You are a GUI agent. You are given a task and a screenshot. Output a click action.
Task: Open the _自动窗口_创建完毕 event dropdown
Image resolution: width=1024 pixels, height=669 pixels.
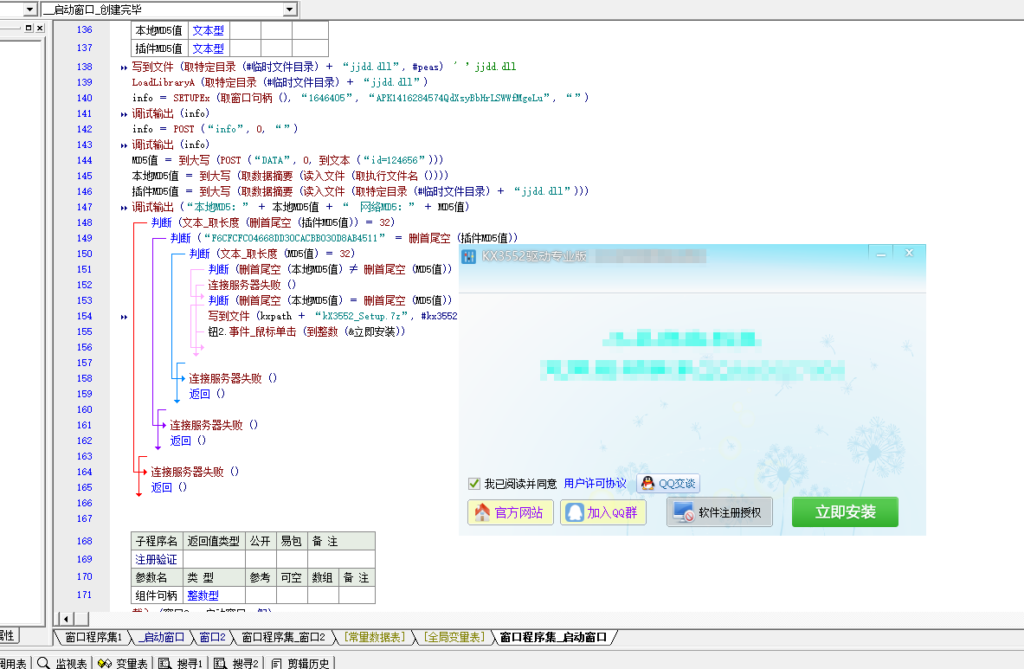point(290,8)
